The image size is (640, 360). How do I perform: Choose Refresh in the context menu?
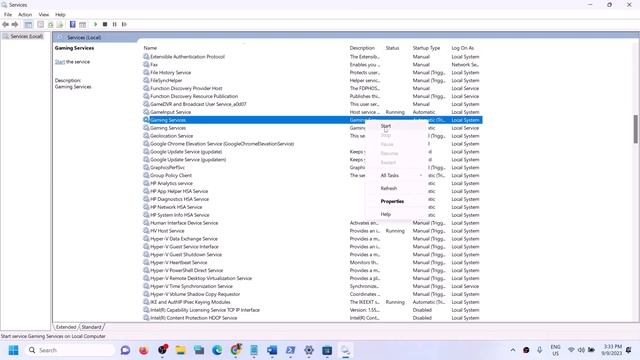point(389,189)
